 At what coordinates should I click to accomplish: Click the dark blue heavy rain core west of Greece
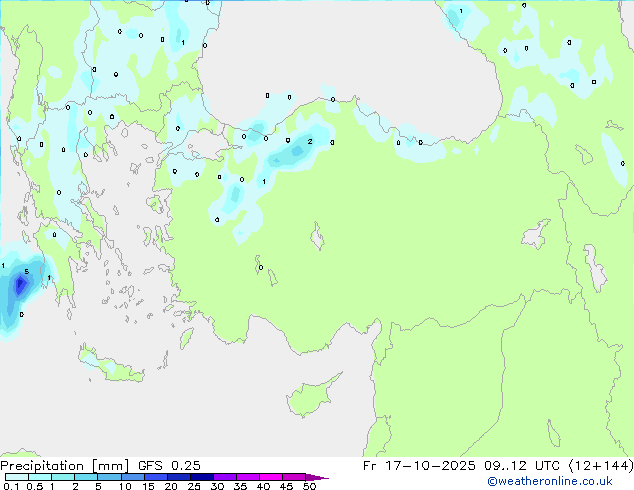20,285
